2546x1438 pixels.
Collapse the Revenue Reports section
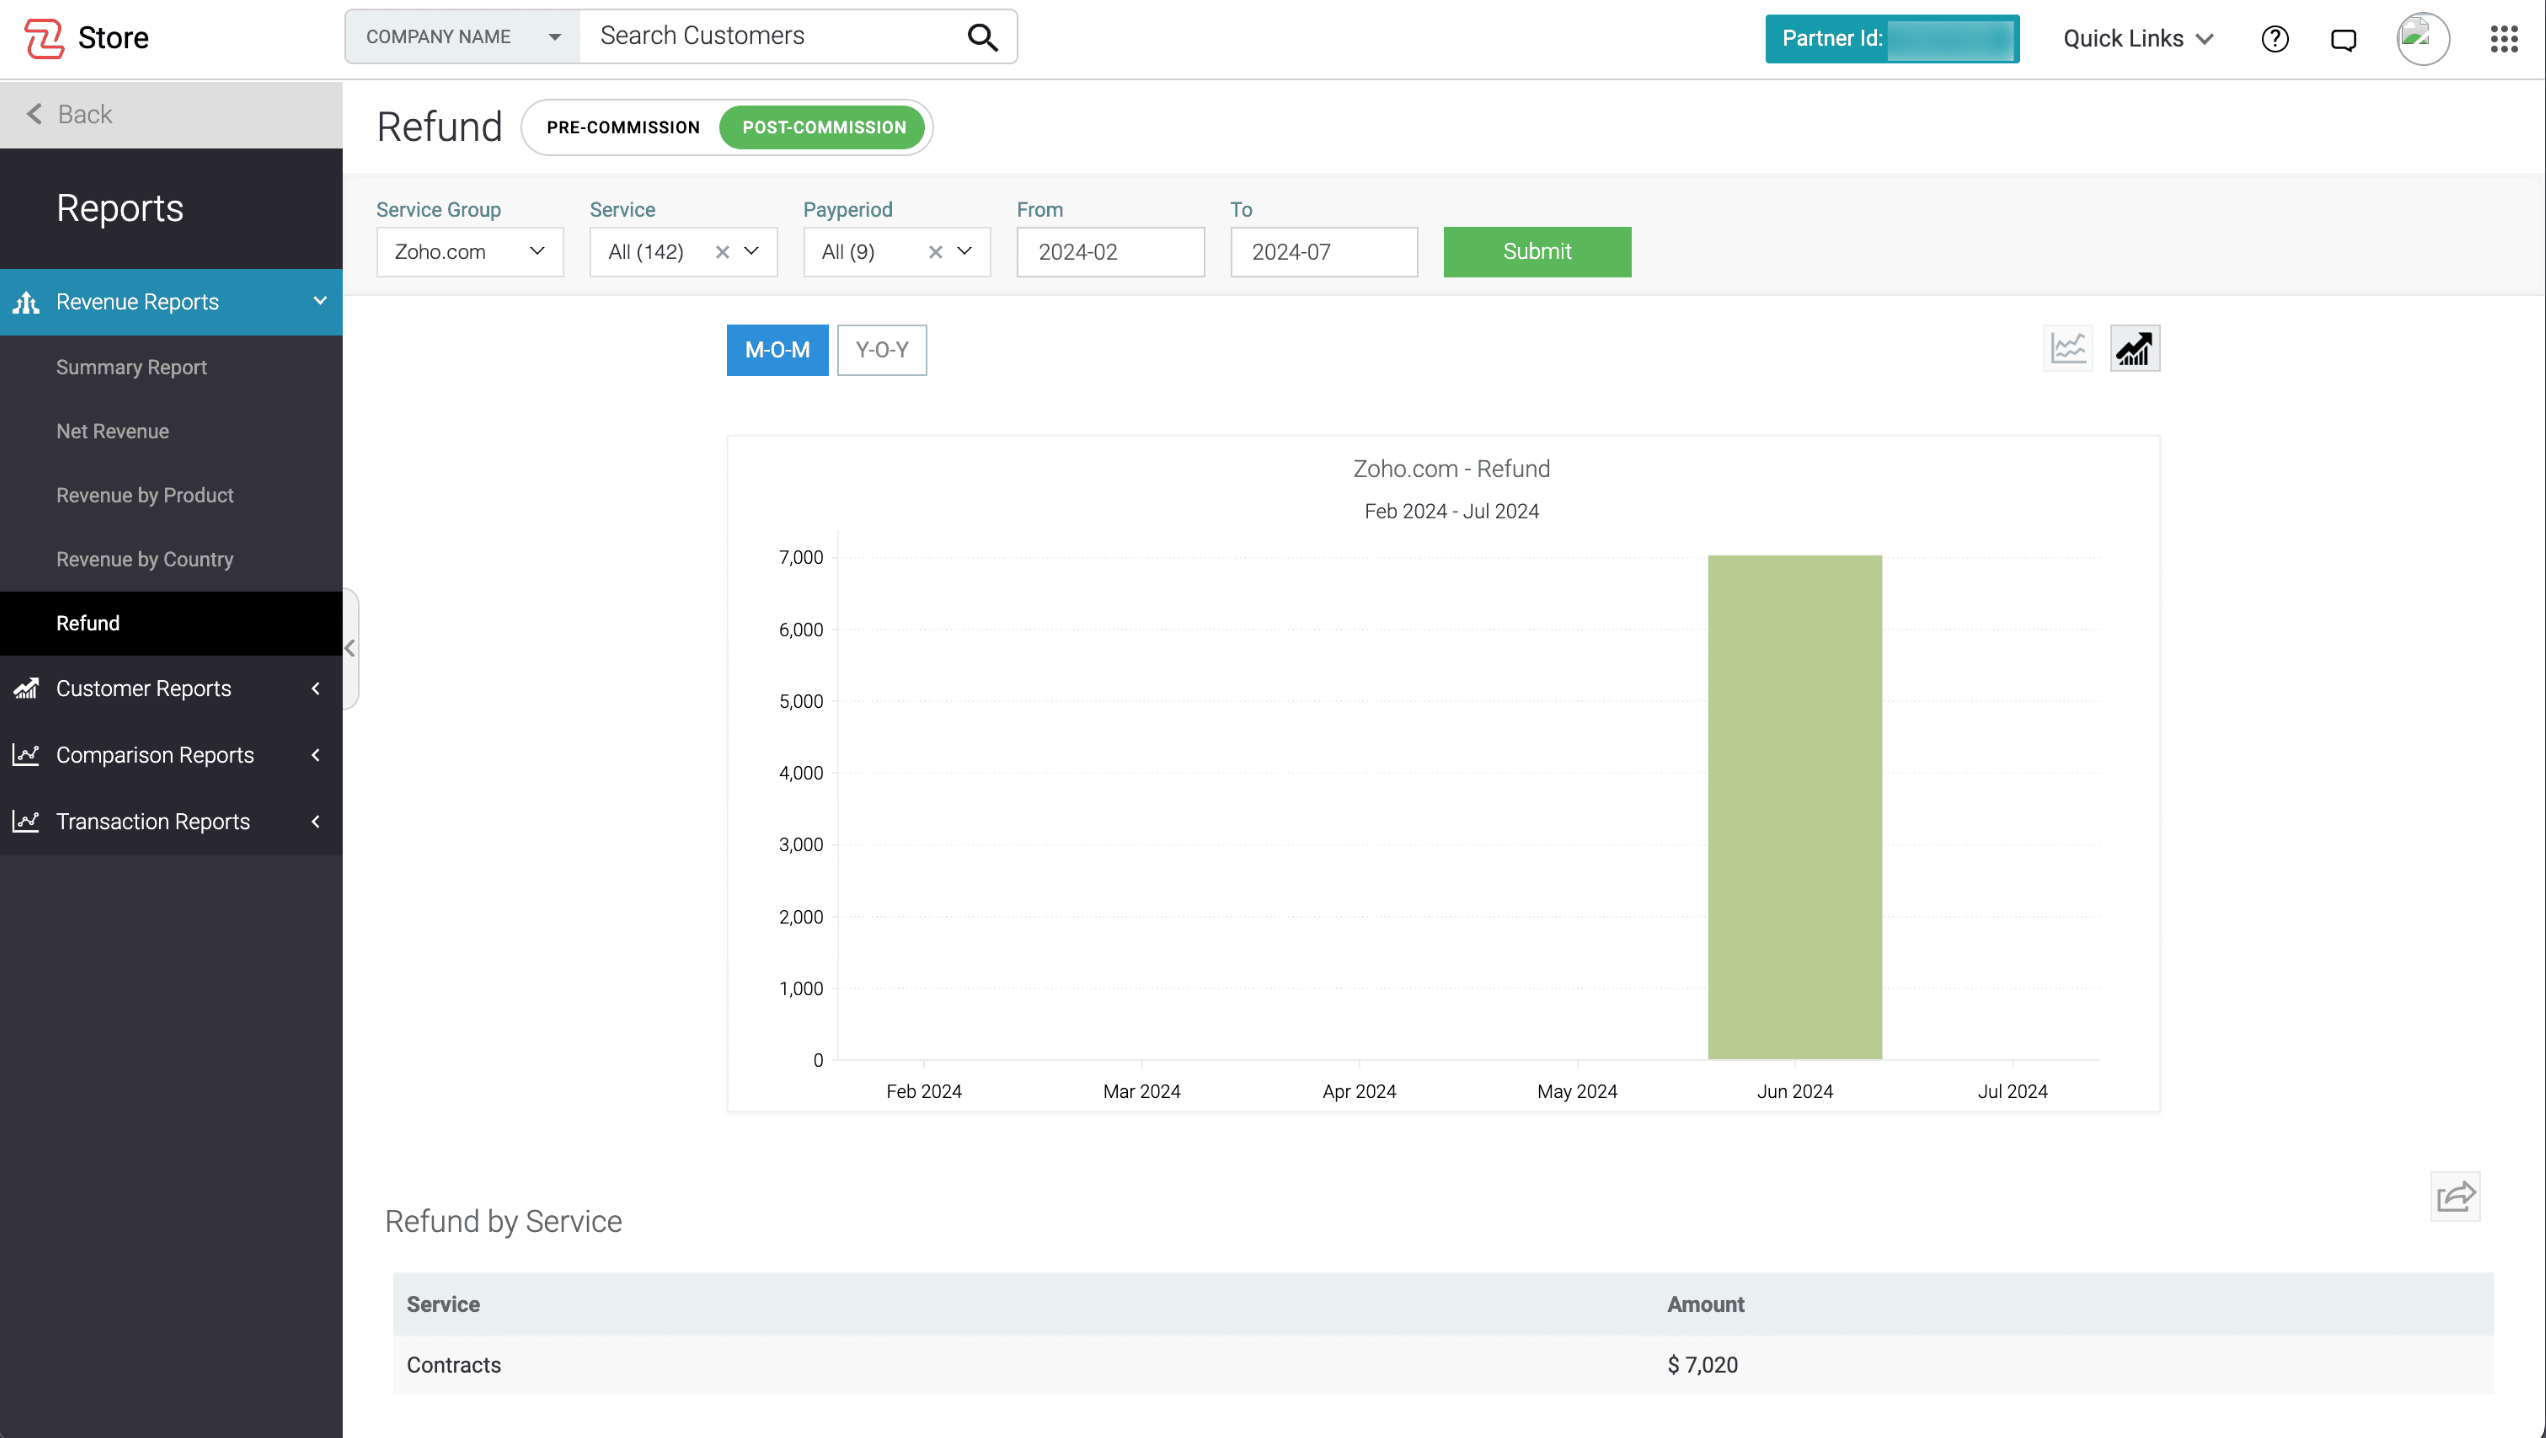pos(320,301)
